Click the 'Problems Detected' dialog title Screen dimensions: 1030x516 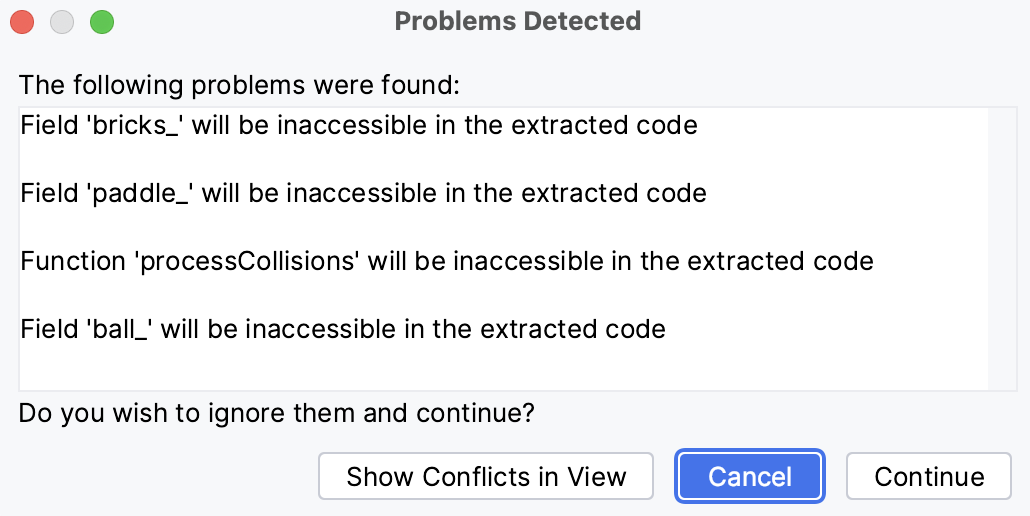coord(517,21)
